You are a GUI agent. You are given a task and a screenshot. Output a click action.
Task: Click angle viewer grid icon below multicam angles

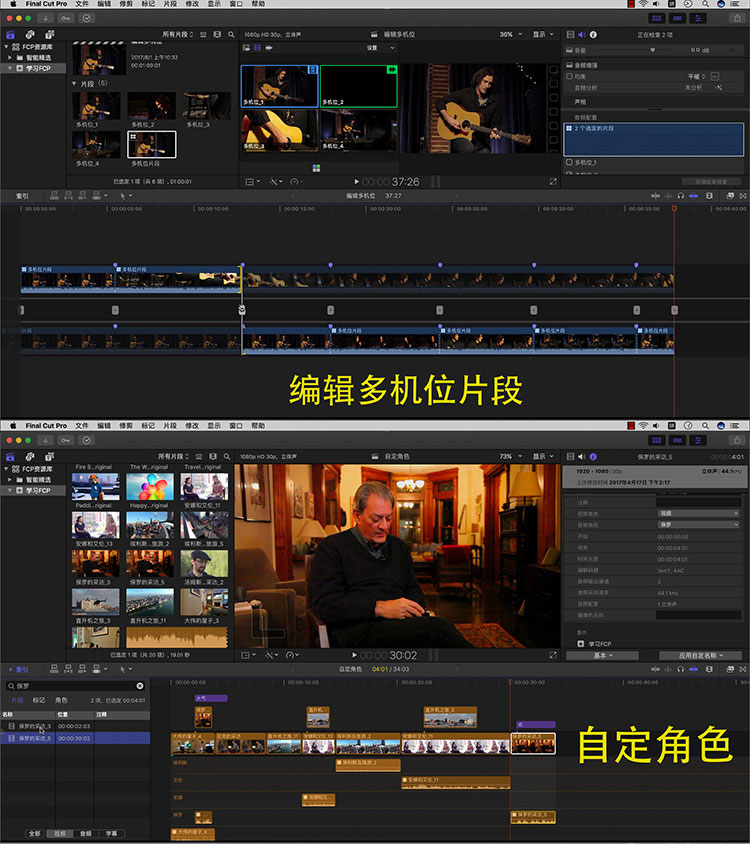(x=317, y=168)
